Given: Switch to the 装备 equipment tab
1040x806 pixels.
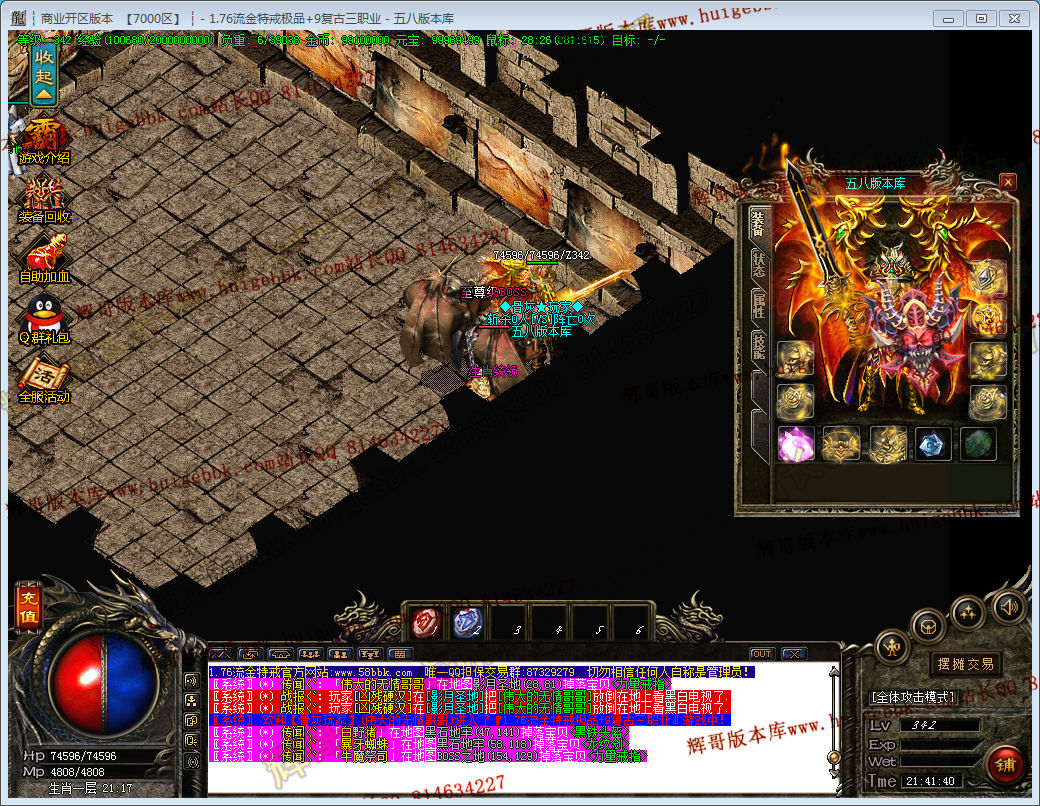Looking at the screenshot, I should (757, 224).
